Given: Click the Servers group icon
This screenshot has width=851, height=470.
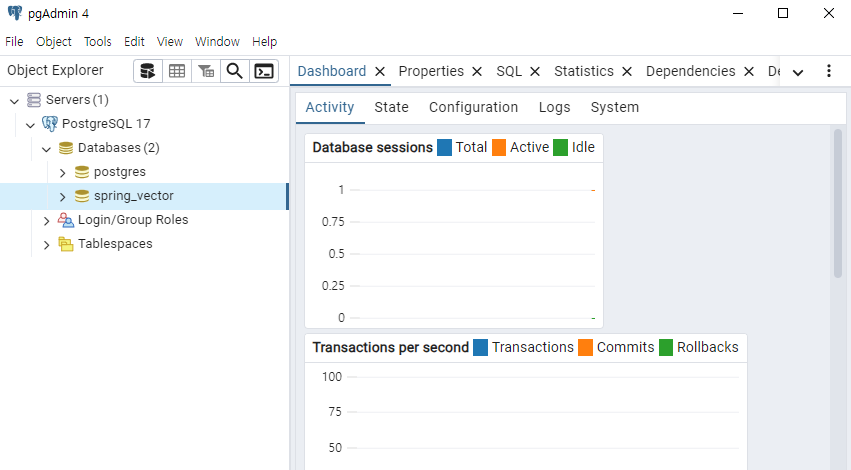Looking at the screenshot, I should (34, 100).
